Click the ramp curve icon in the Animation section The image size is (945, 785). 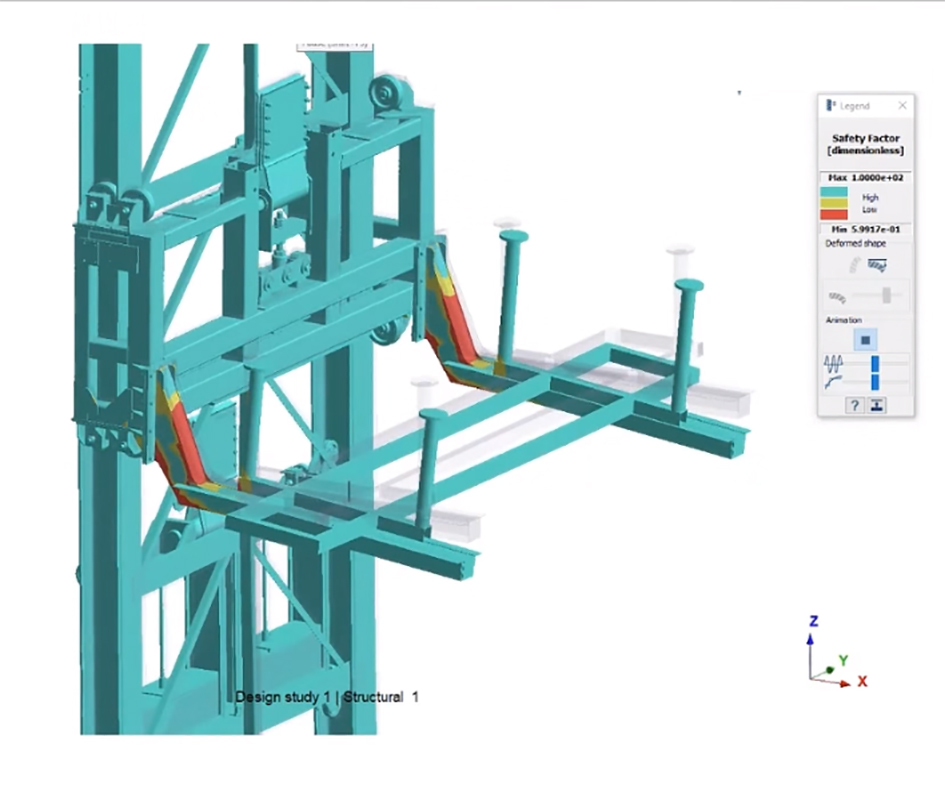point(833,379)
